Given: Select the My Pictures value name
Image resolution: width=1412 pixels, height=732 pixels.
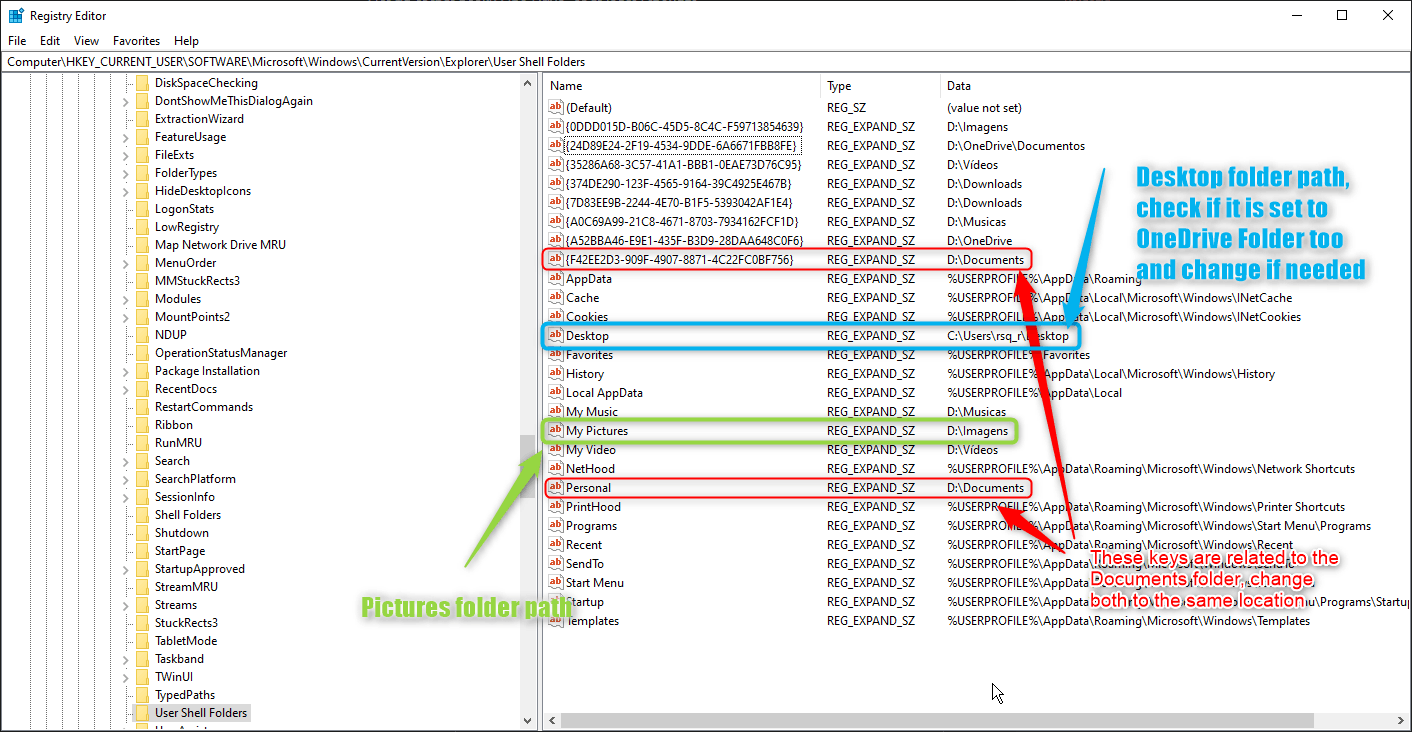Looking at the screenshot, I should 597,431.
